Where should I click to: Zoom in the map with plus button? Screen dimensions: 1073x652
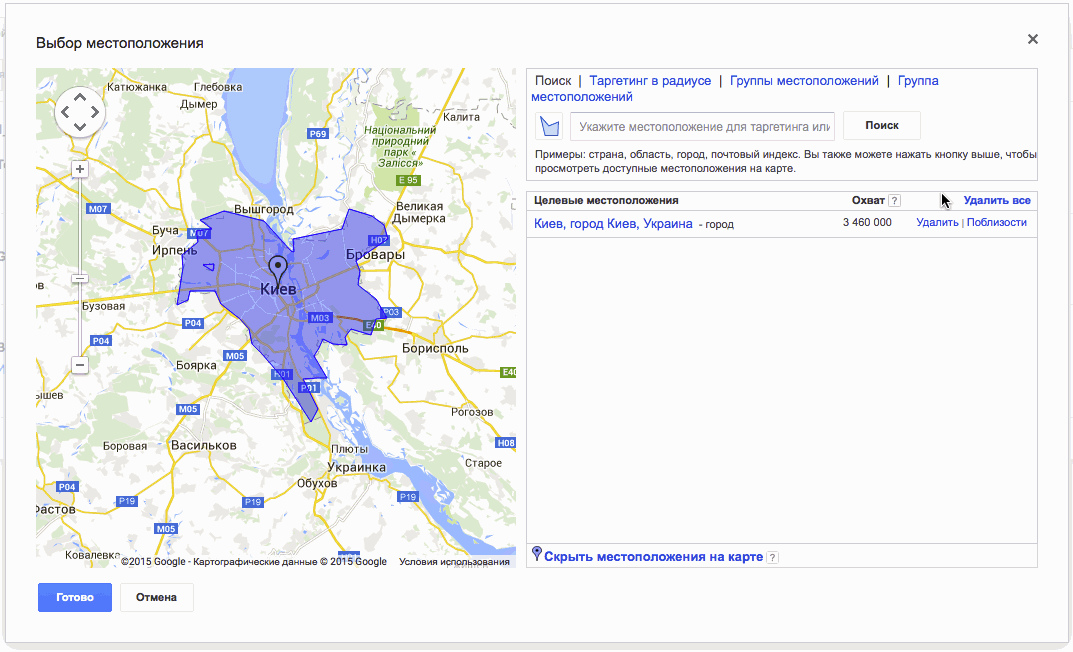80,169
